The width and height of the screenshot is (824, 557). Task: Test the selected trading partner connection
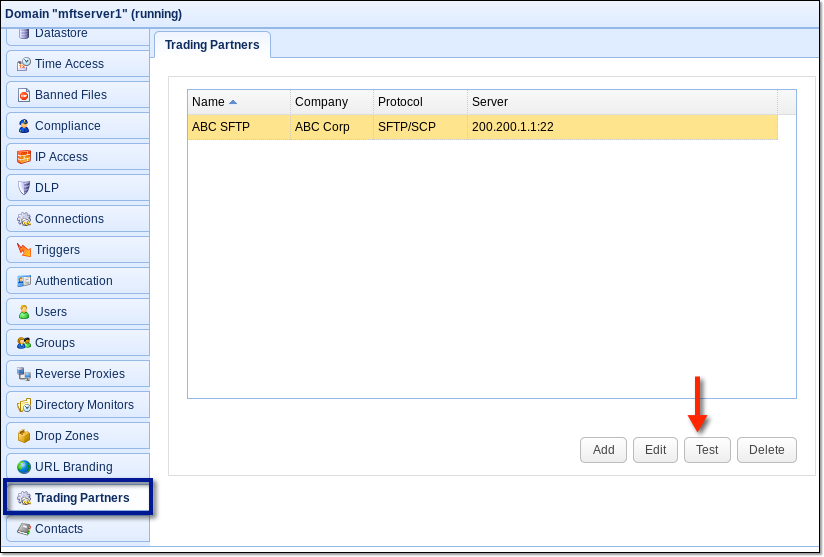[707, 450]
